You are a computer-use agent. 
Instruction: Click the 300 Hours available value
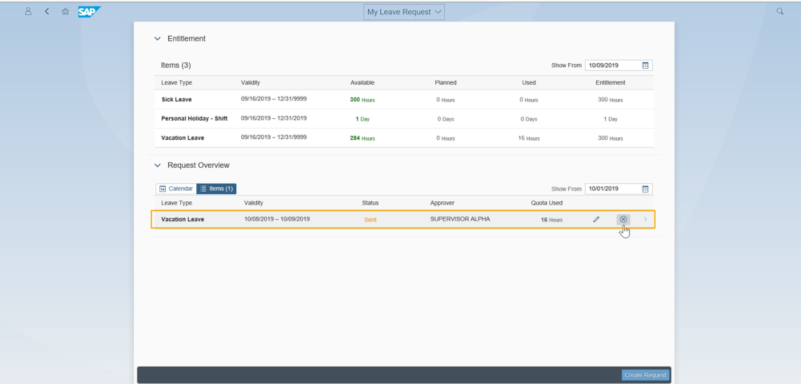click(362, 100)
